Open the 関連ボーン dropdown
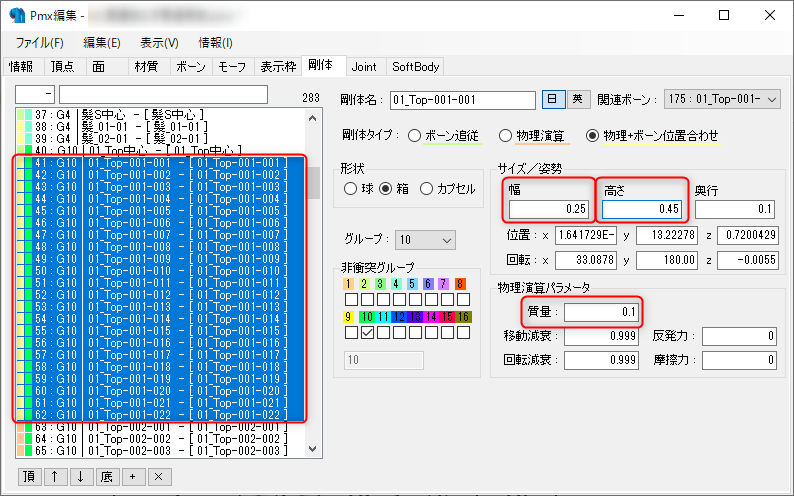The image size is (794, 496). pos(722,99)
